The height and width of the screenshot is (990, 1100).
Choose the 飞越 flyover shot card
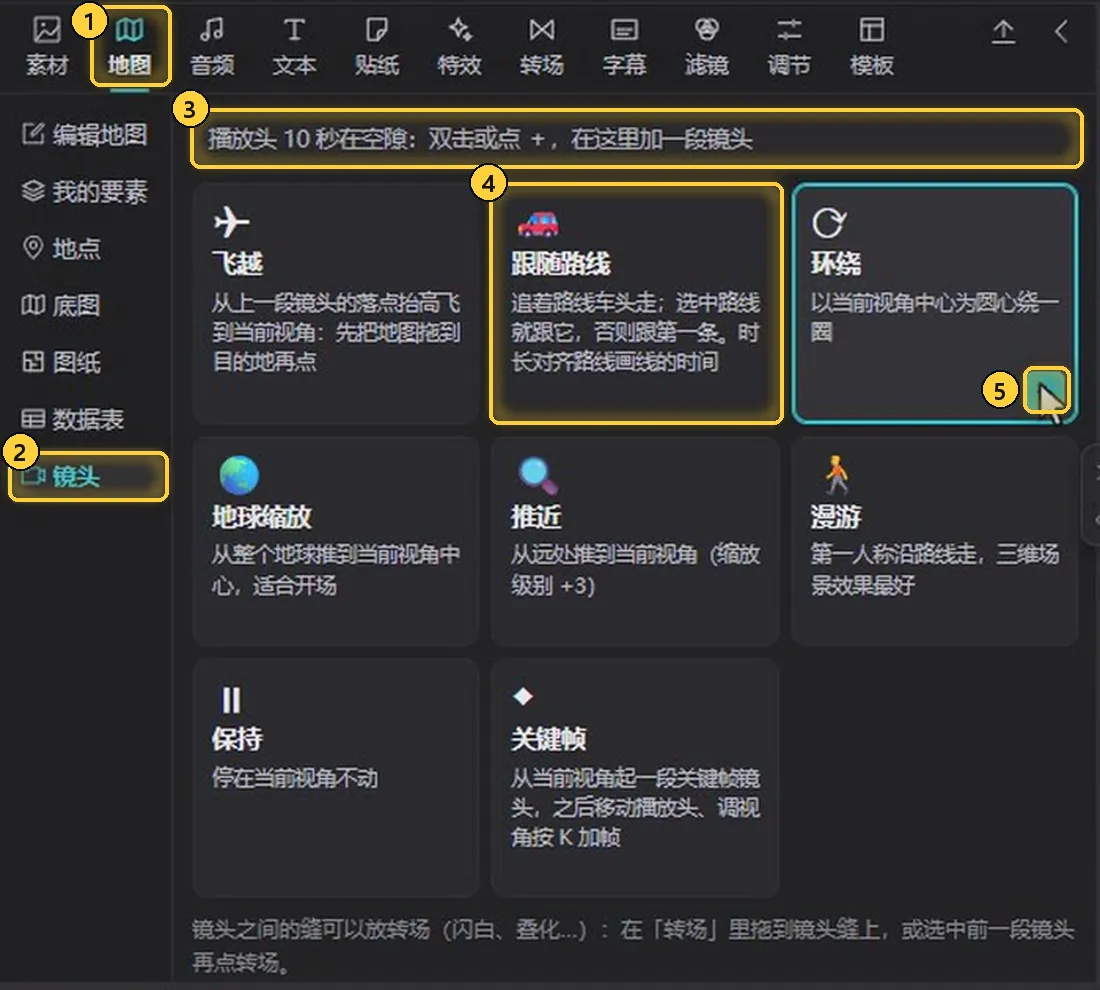coord(336,303)
